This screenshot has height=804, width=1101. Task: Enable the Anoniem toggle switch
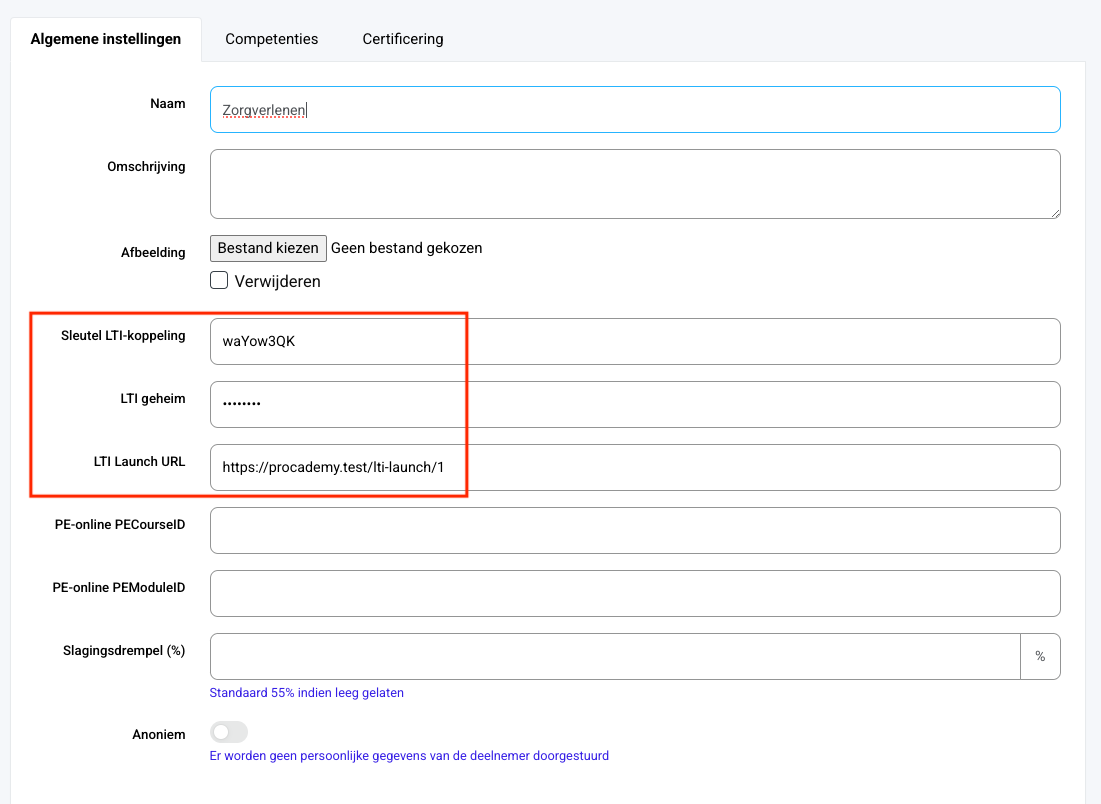pos(229,733)
